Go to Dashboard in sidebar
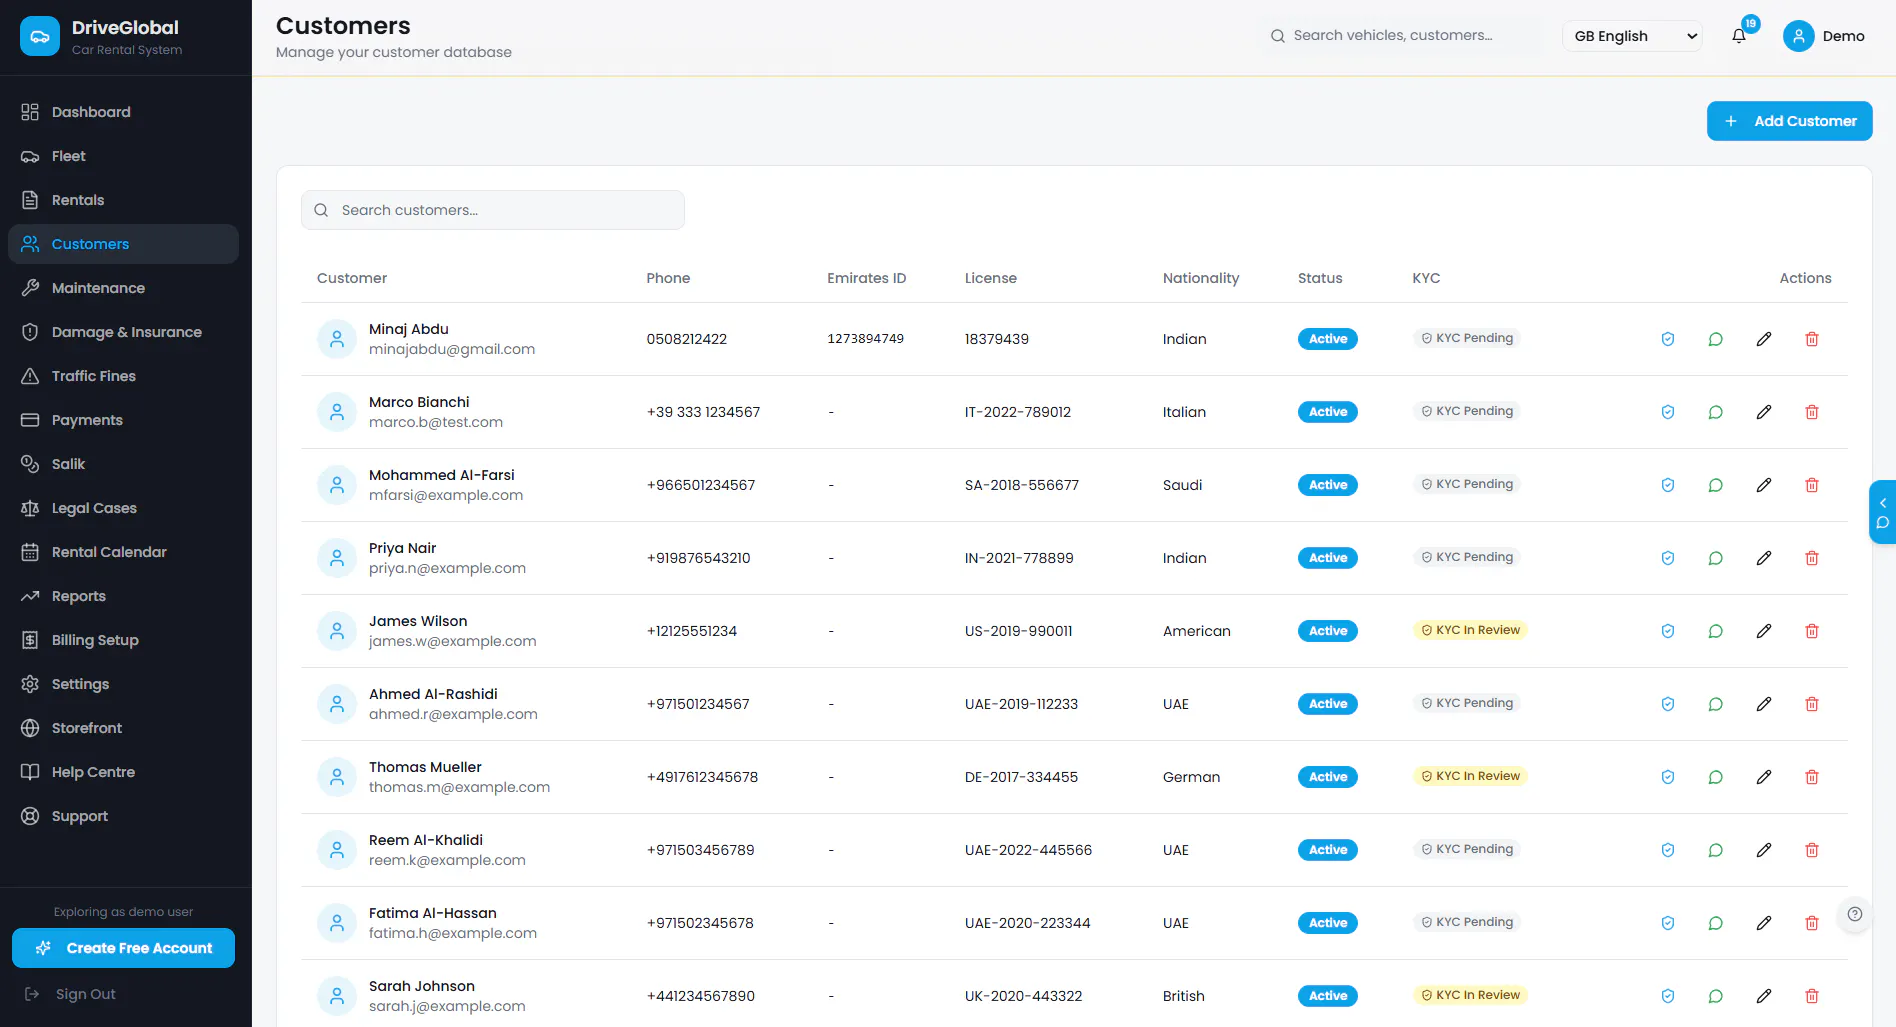Screen dimensions: 1896x1027 coord(123,112)
